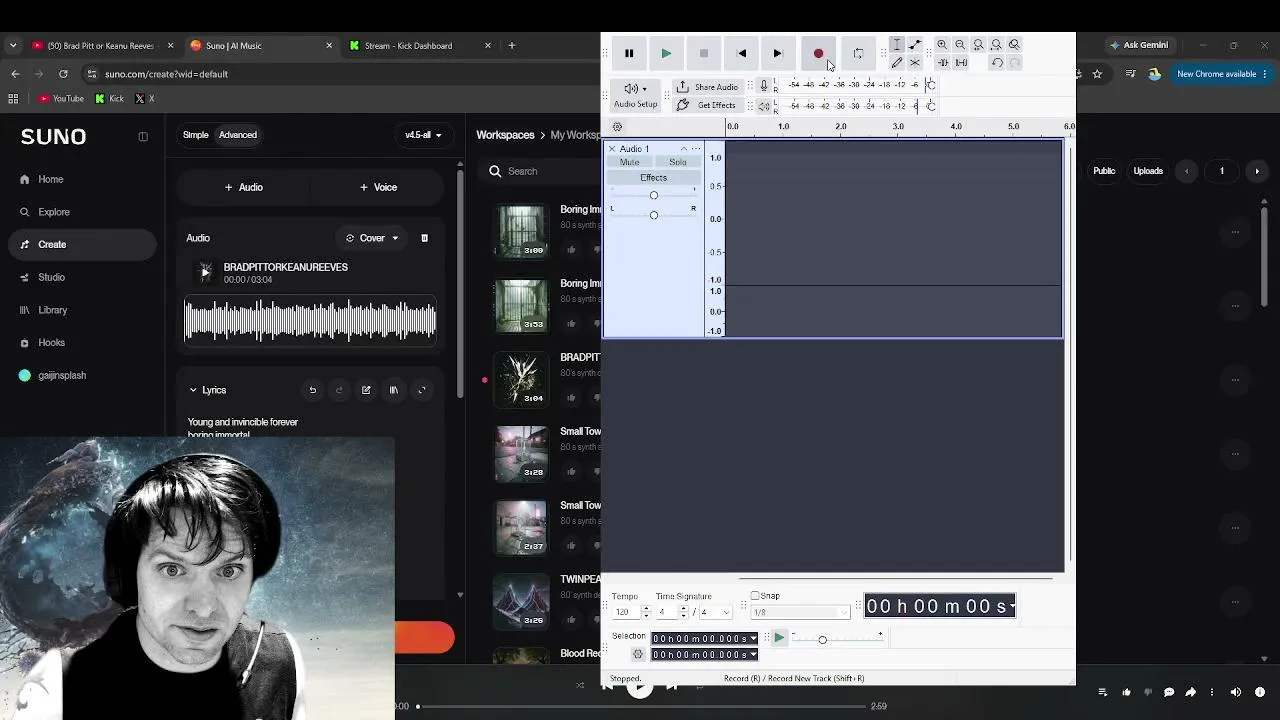Screen dimensions: 1280x720
Task: Open the Kick bookmark
Action: 109,99
